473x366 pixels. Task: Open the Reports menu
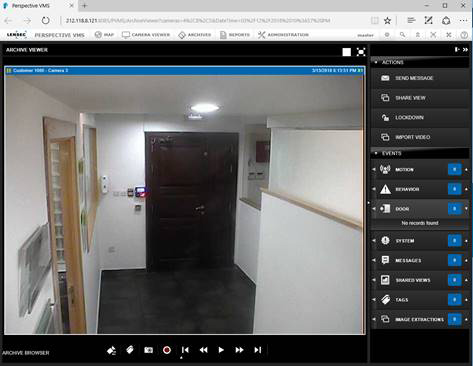click(x=235, y=35)
